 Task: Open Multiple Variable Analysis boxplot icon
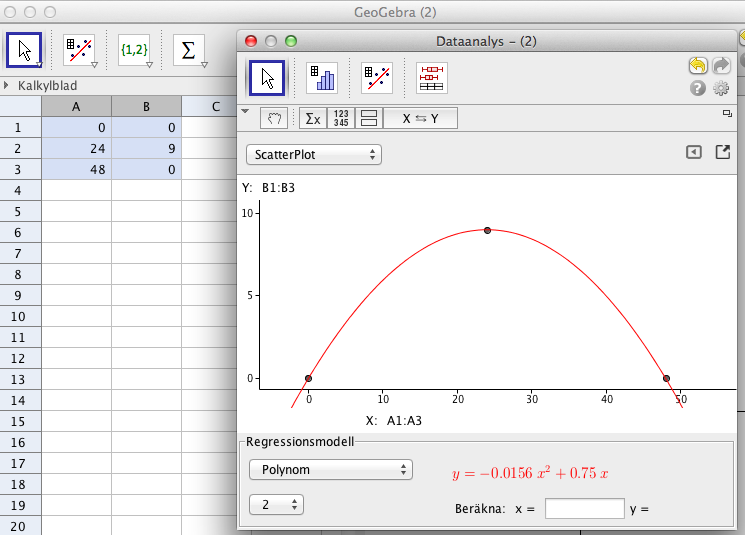(432, 77)
